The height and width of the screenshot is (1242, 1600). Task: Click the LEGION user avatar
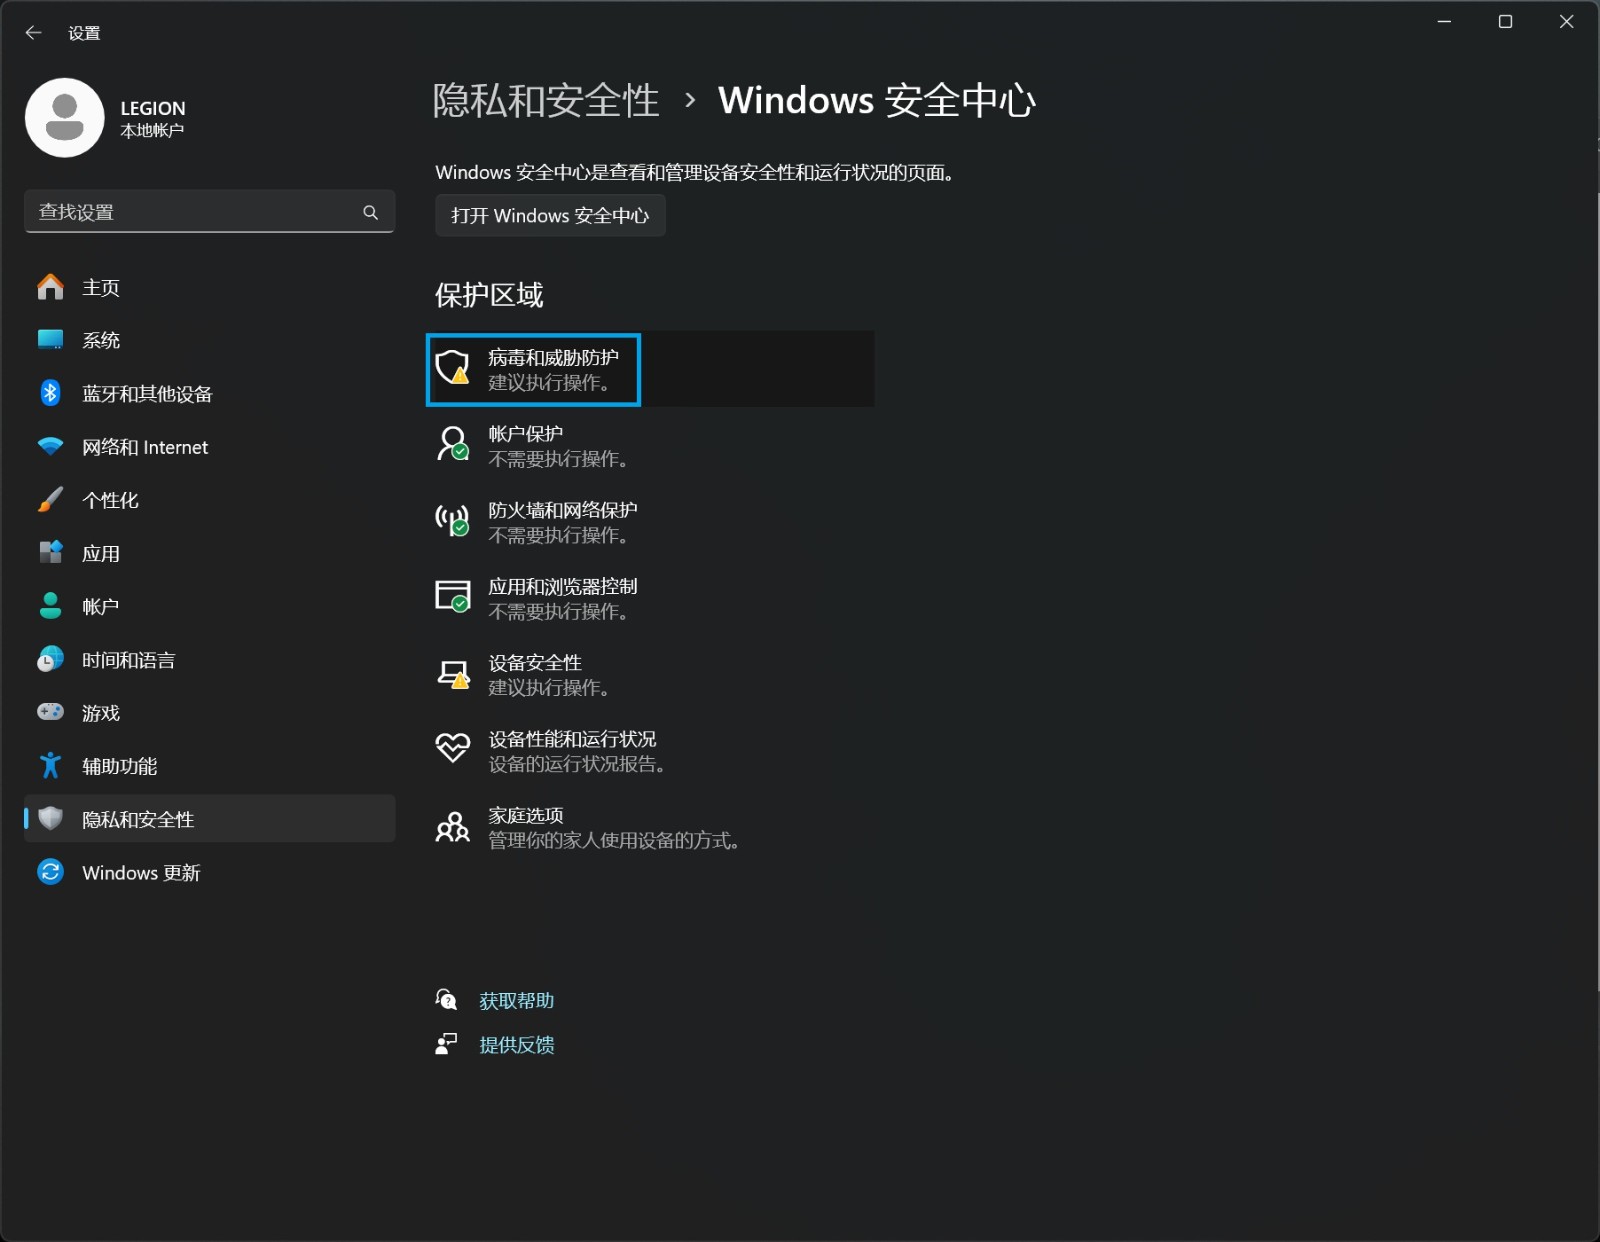(65, 118)
